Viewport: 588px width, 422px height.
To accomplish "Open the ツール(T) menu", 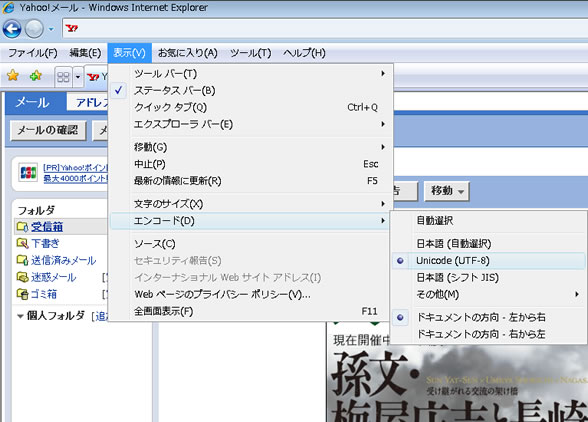I will coord(250,53).
